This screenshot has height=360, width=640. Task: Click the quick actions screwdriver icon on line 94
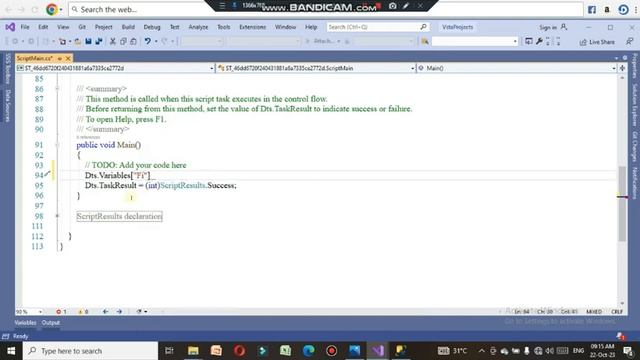(x=48, y=174)
